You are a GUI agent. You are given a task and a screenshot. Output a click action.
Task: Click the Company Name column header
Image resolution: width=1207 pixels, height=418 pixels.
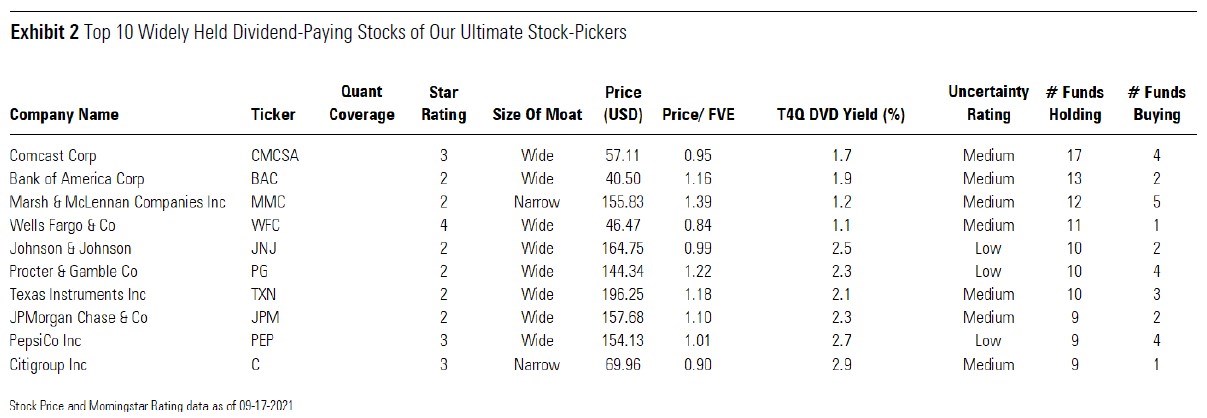tap(64, 115)
